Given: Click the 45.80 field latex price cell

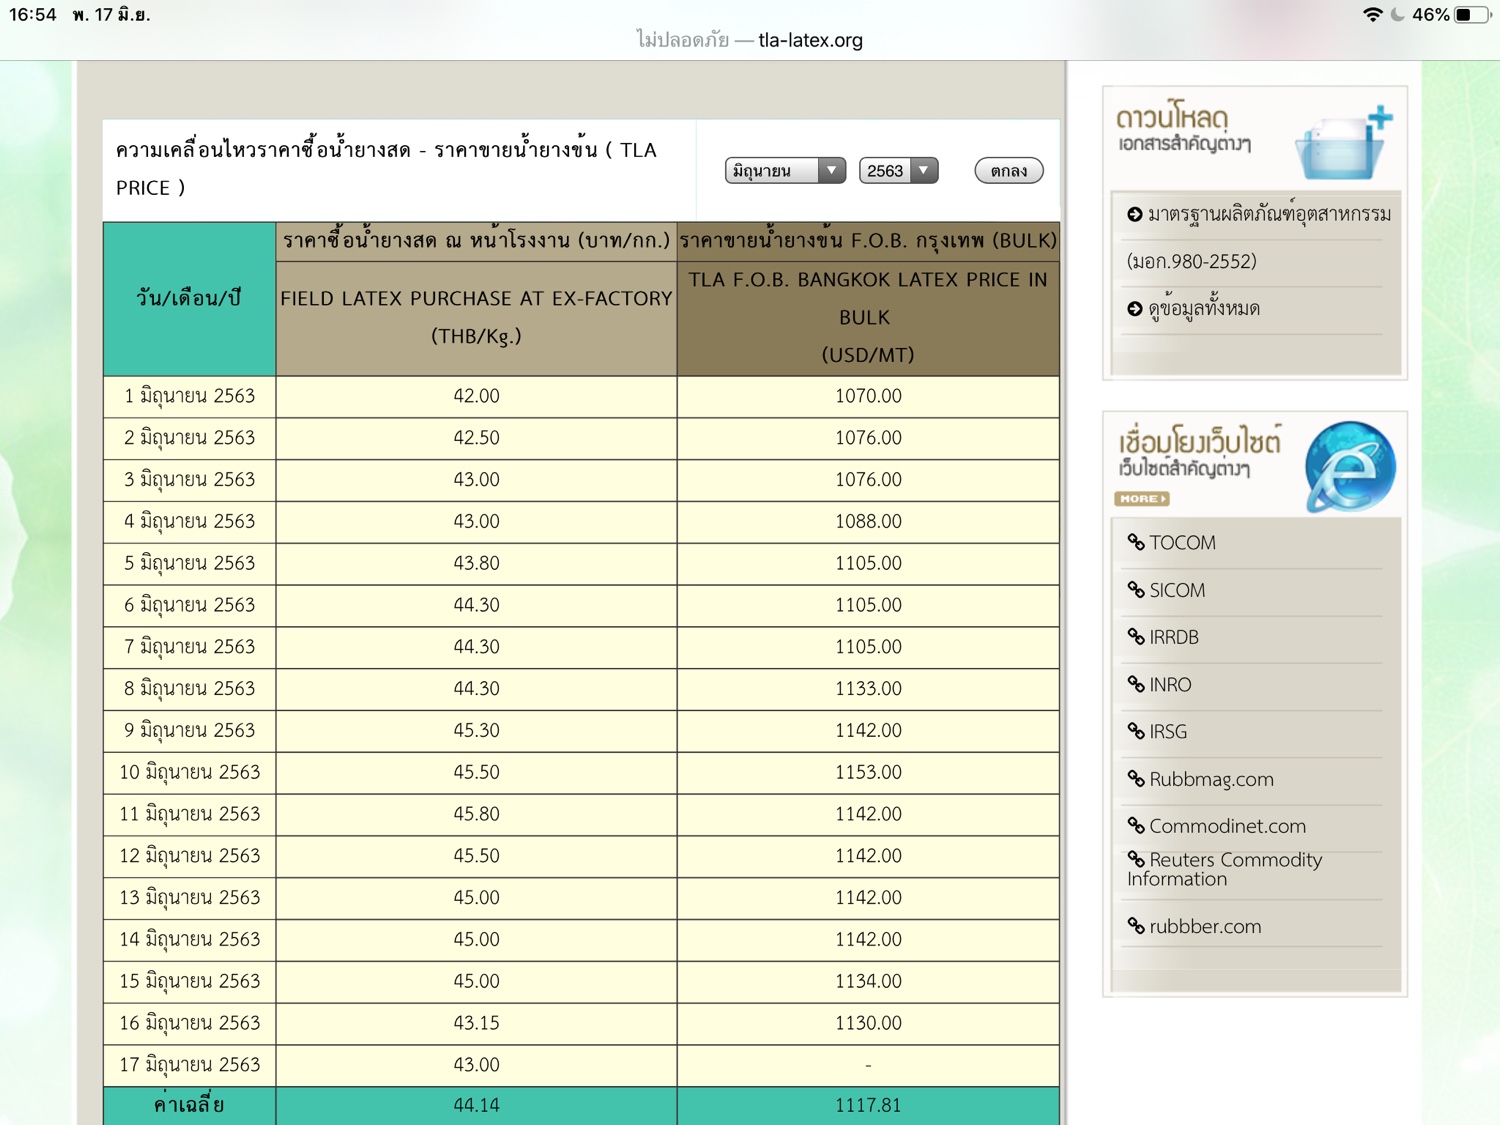Looking at the screenshot, I should click(x=476, y=814).
